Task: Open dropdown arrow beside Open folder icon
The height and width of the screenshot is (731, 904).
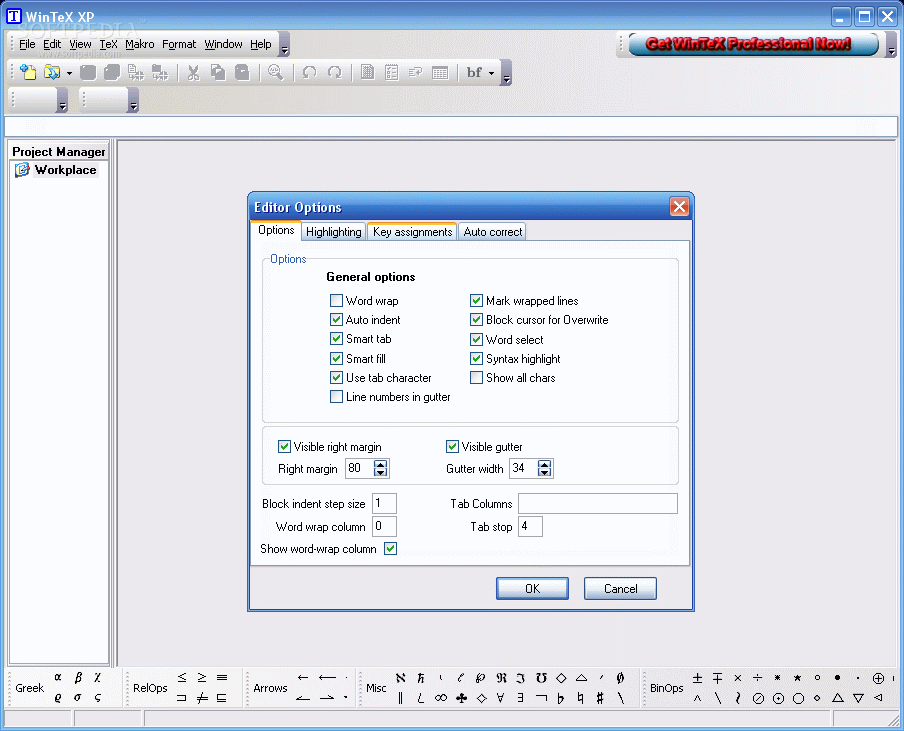Action: click(69, 73)
